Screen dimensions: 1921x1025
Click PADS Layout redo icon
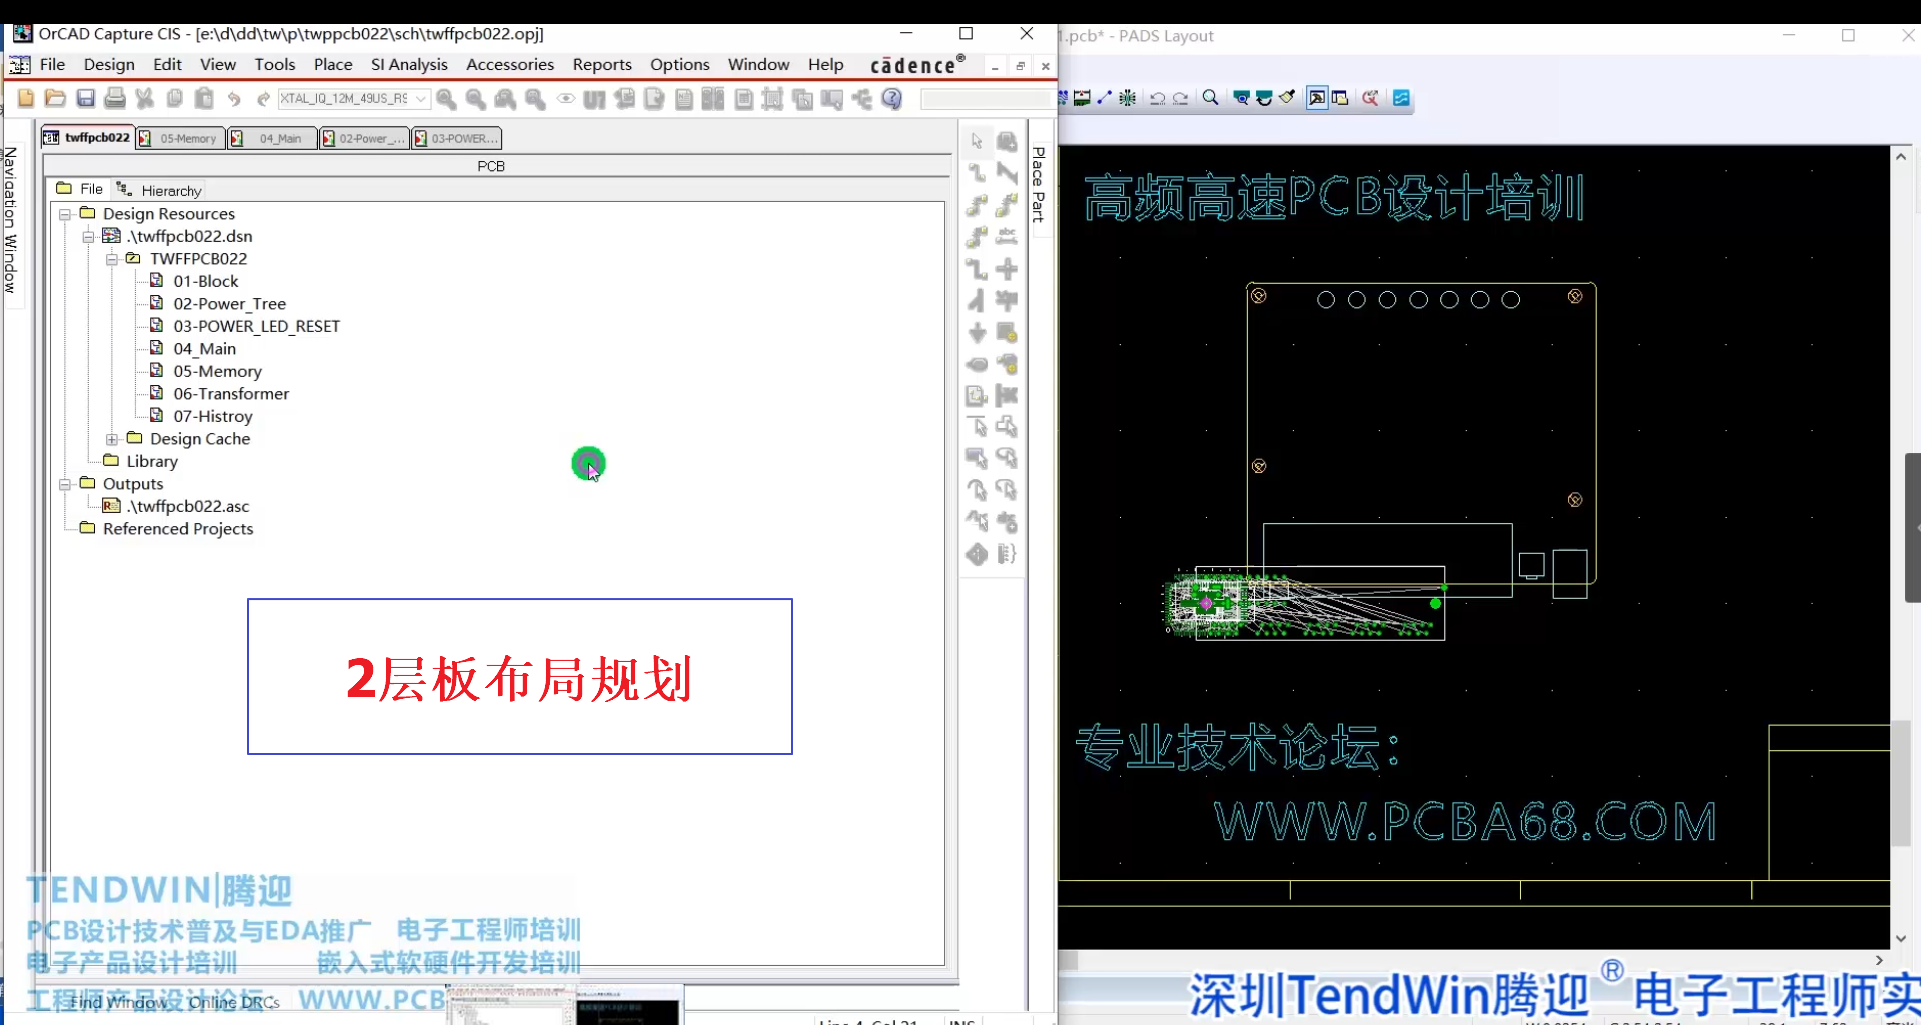1180,97
